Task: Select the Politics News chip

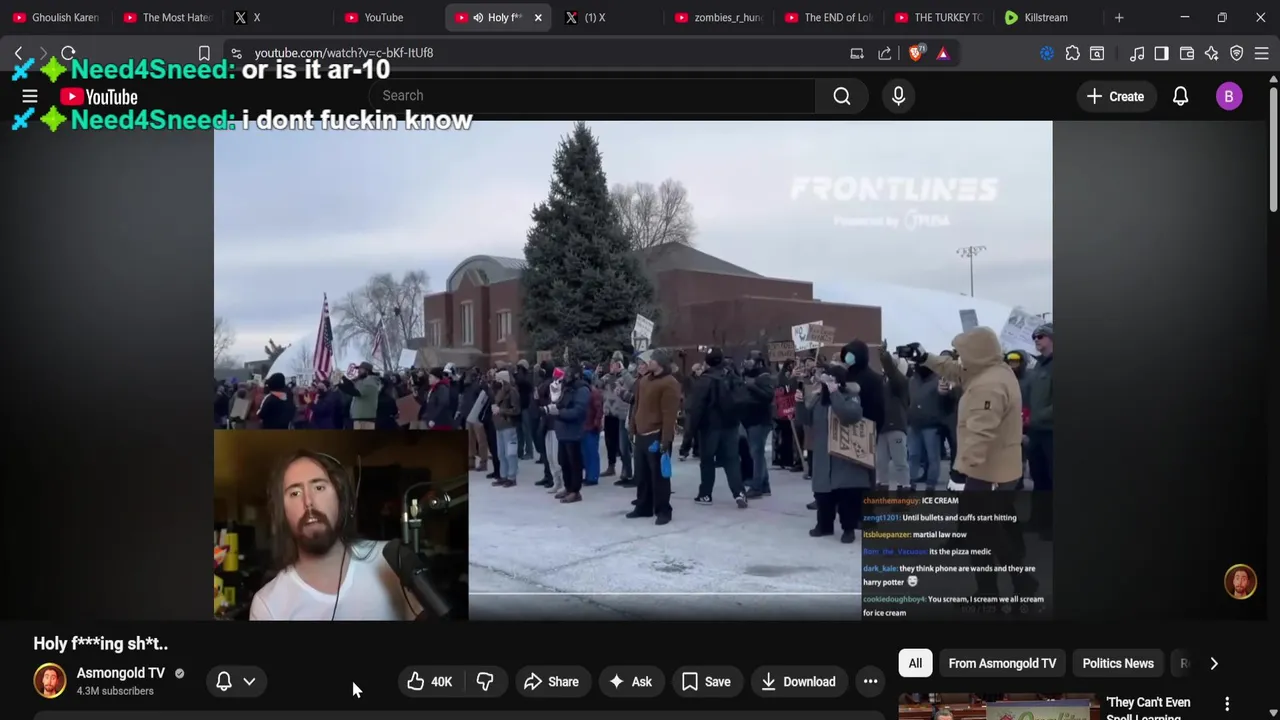Action: (x=1118, y=663)
